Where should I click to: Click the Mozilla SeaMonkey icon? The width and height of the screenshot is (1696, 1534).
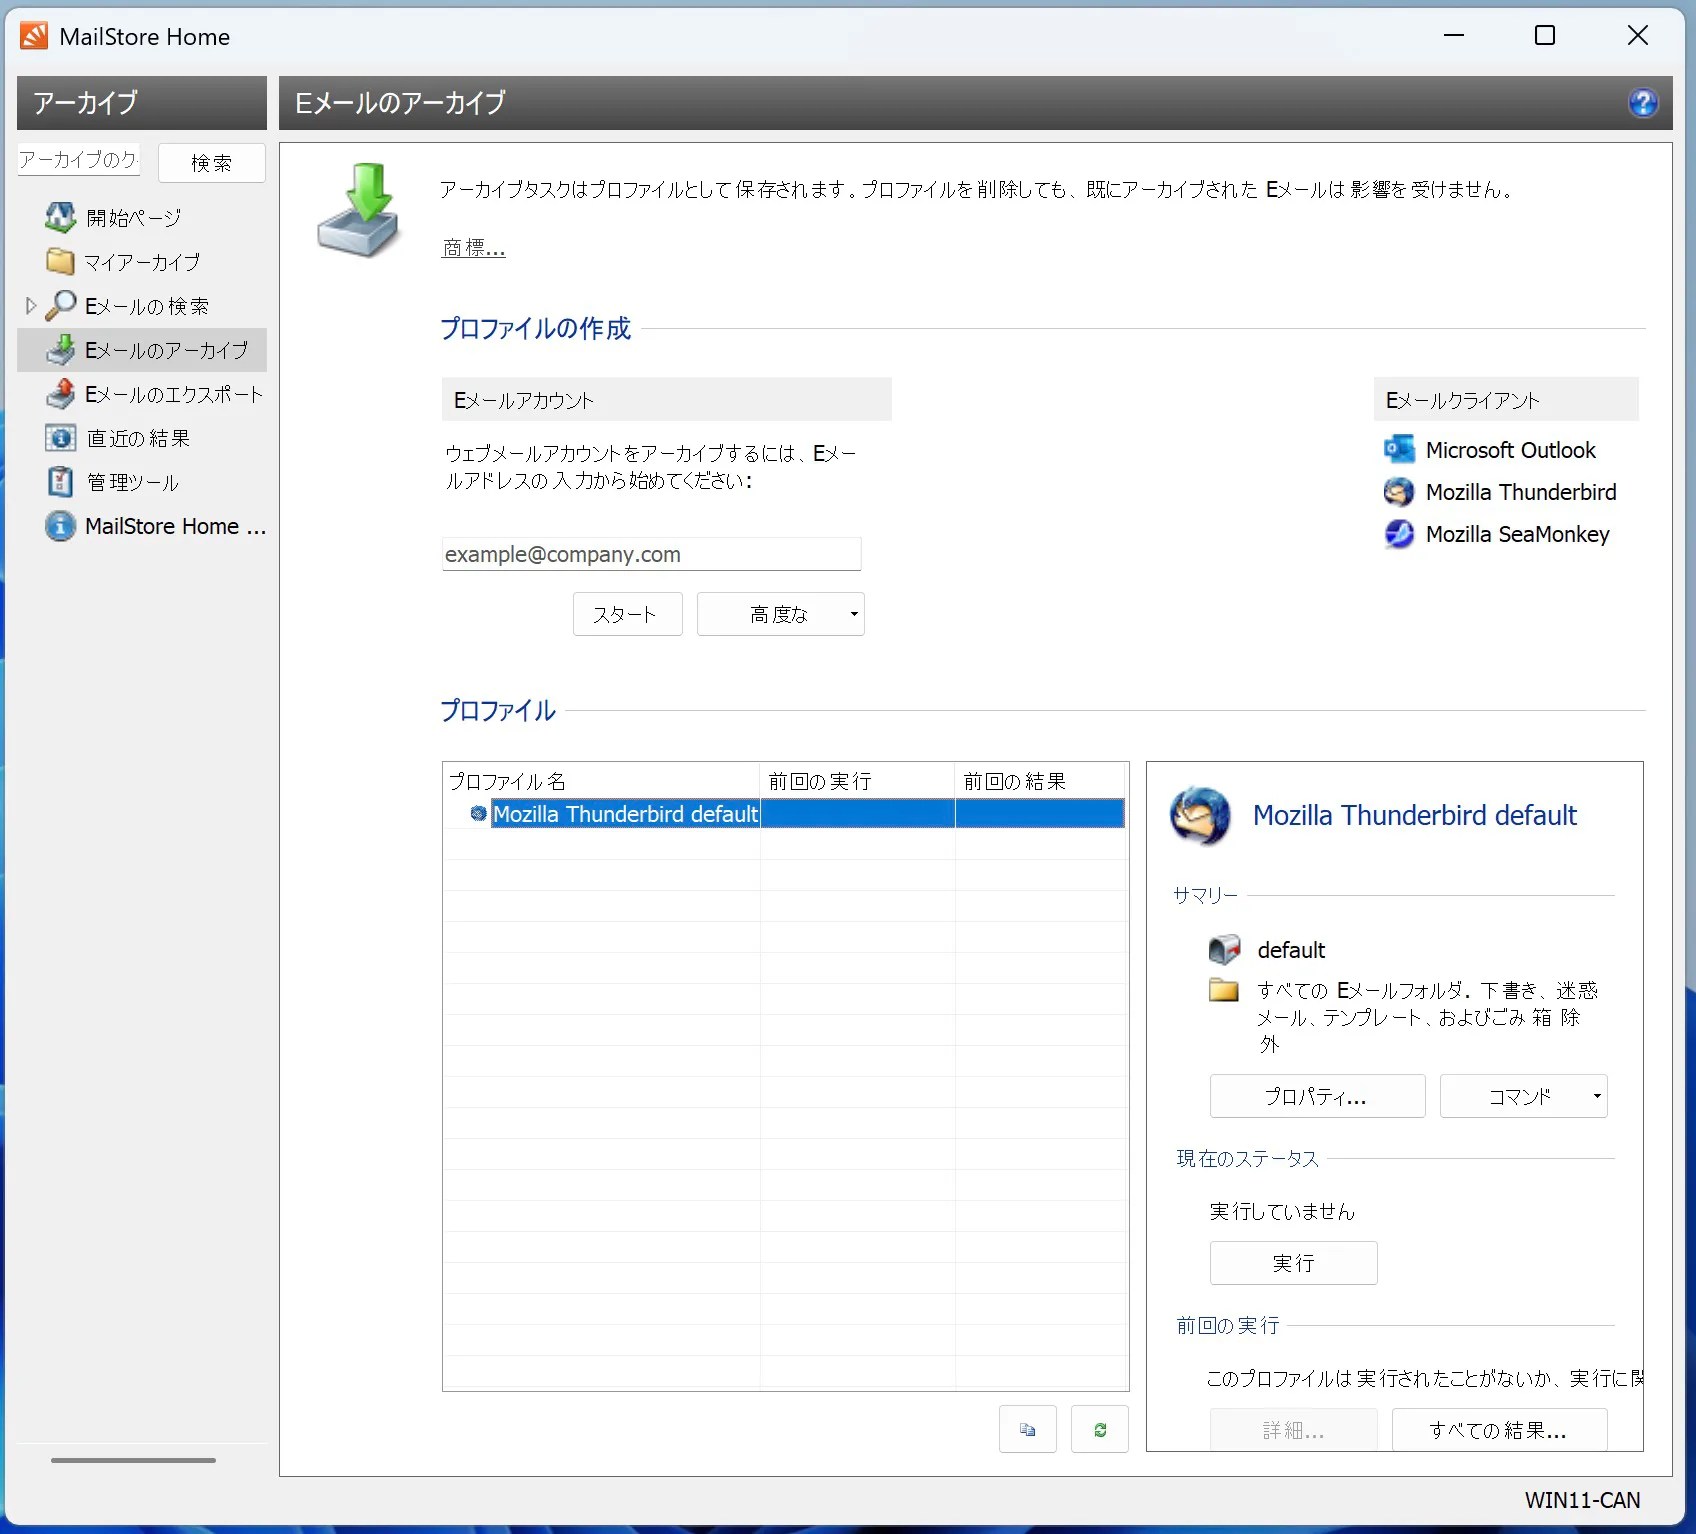coord(1399,534)
